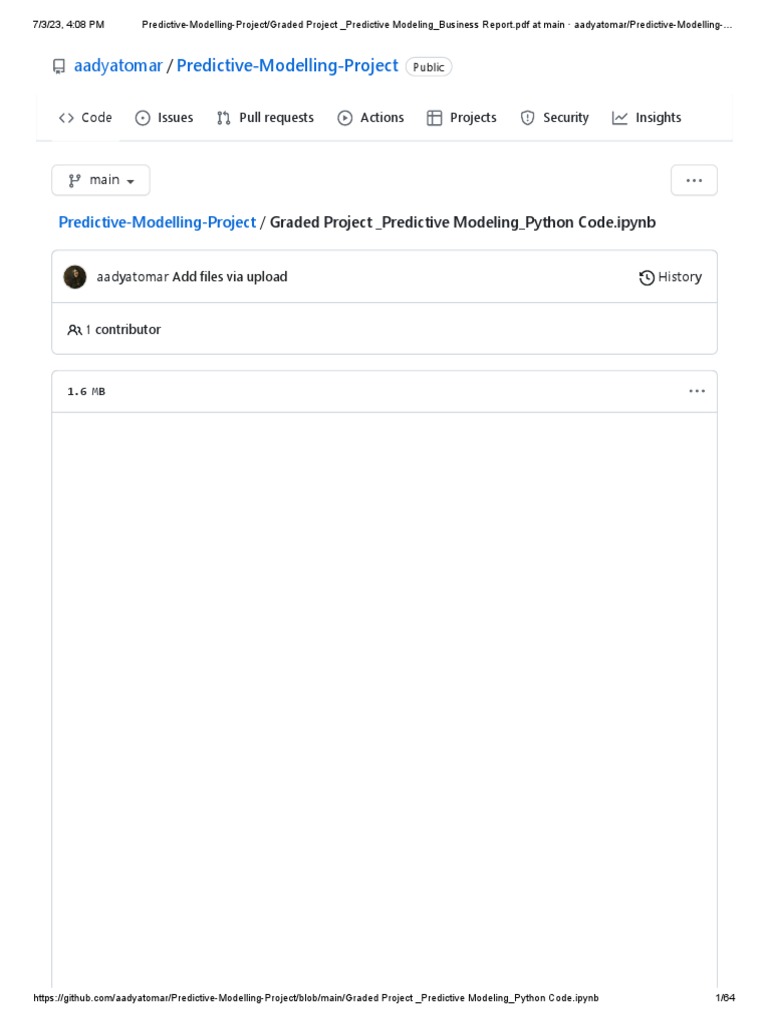
Task: Open the Predictive-Modelling-Project repository title link
Action: [x=287, y=66]
